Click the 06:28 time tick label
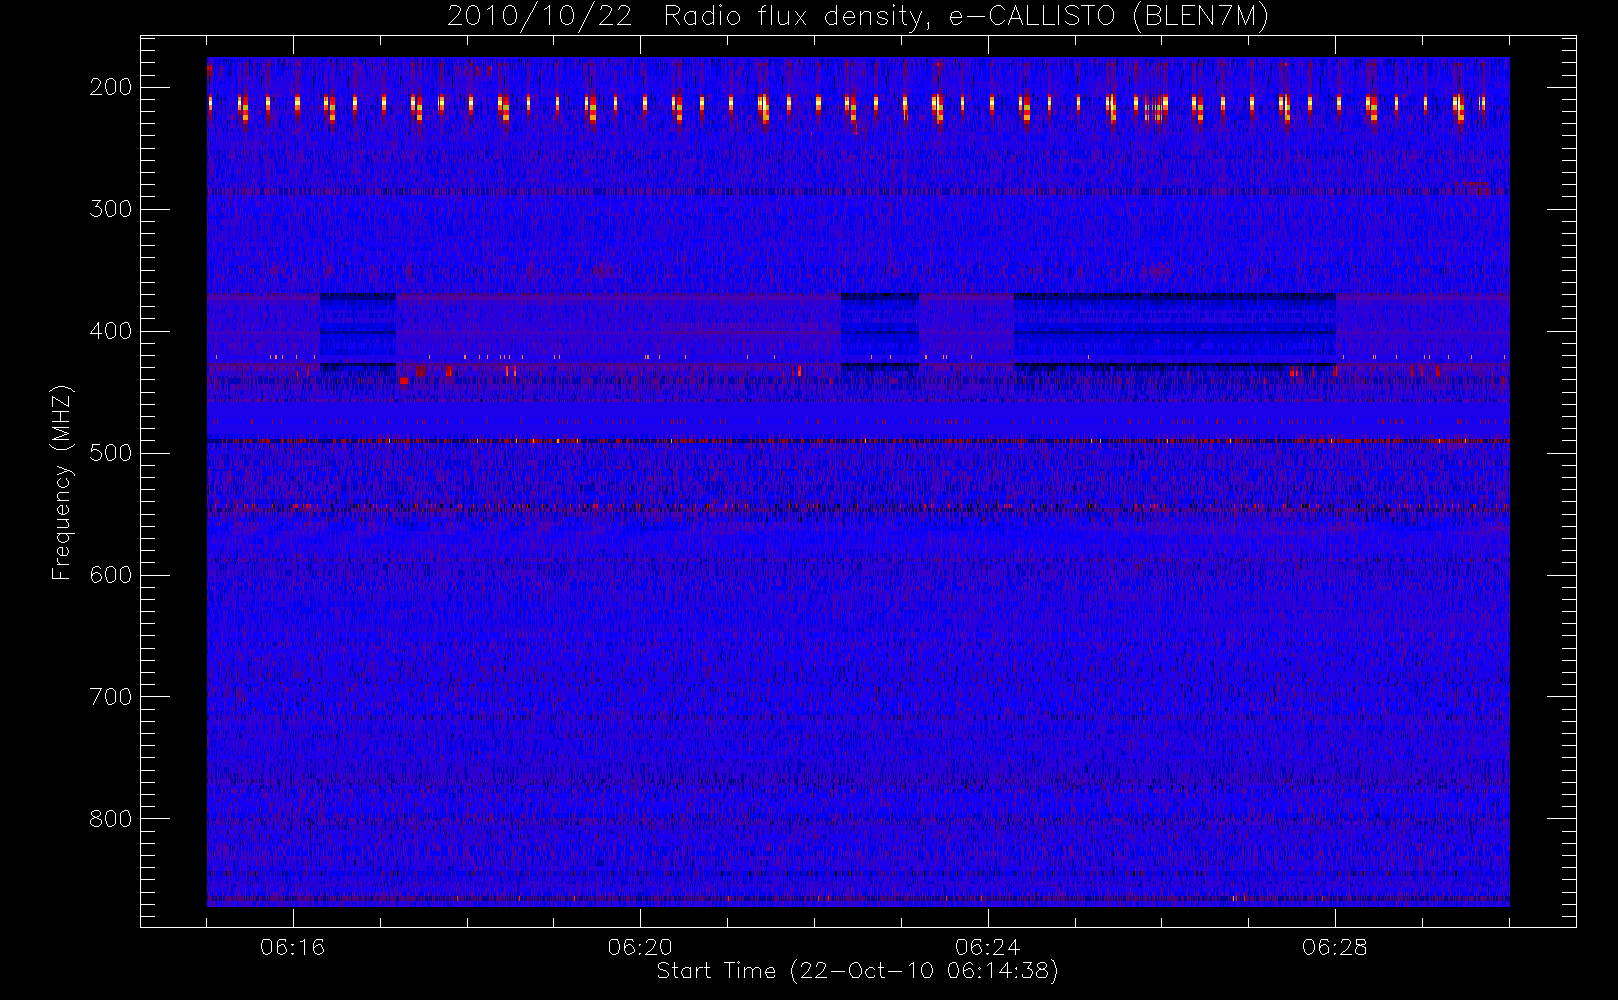This screenshot has width=1618, height=1000. pos(1335,947)
